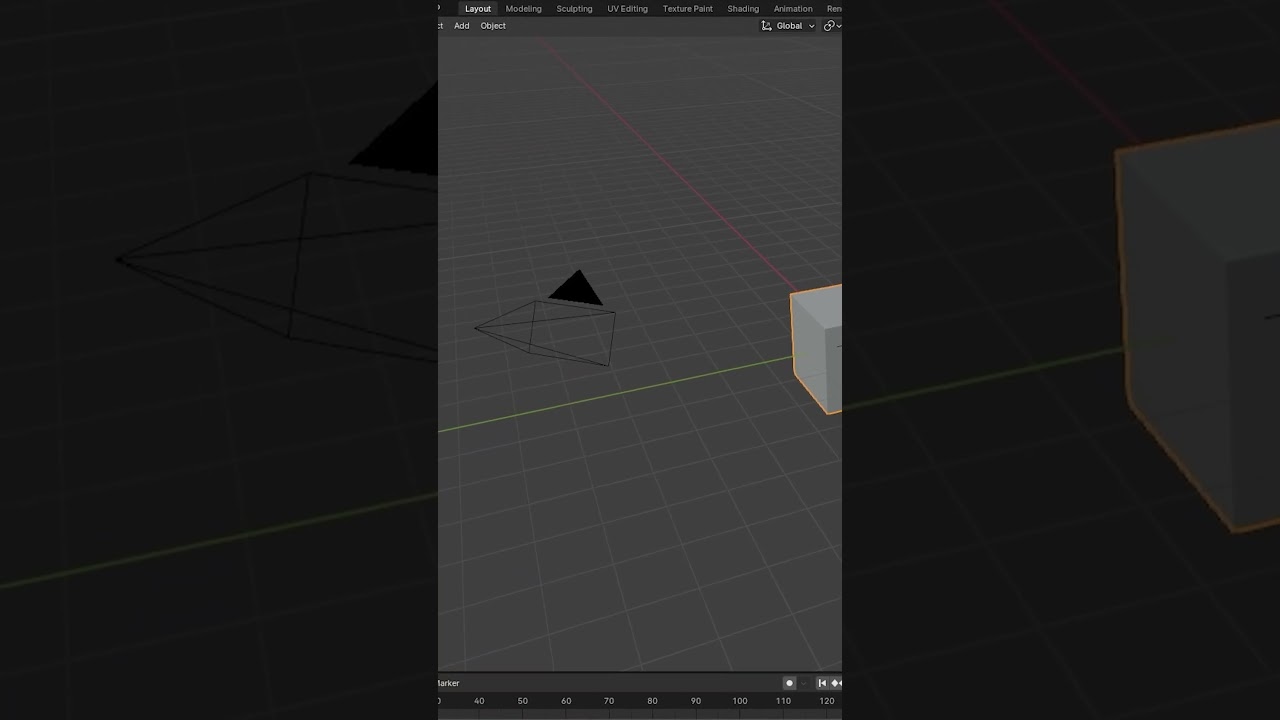Open the timeline Marker menu
The height and width of the screenshot is (720, 1280).
pyautogui.click(x=448, y=683)
